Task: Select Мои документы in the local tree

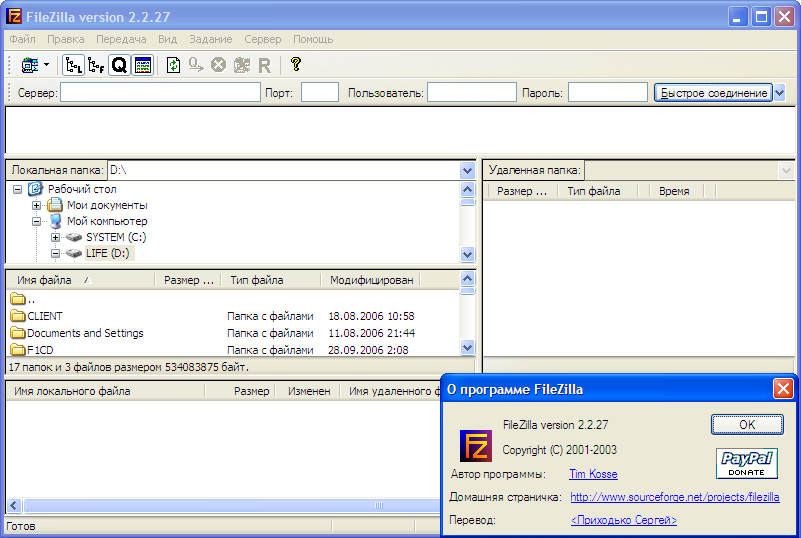Action: coord(107,205)
